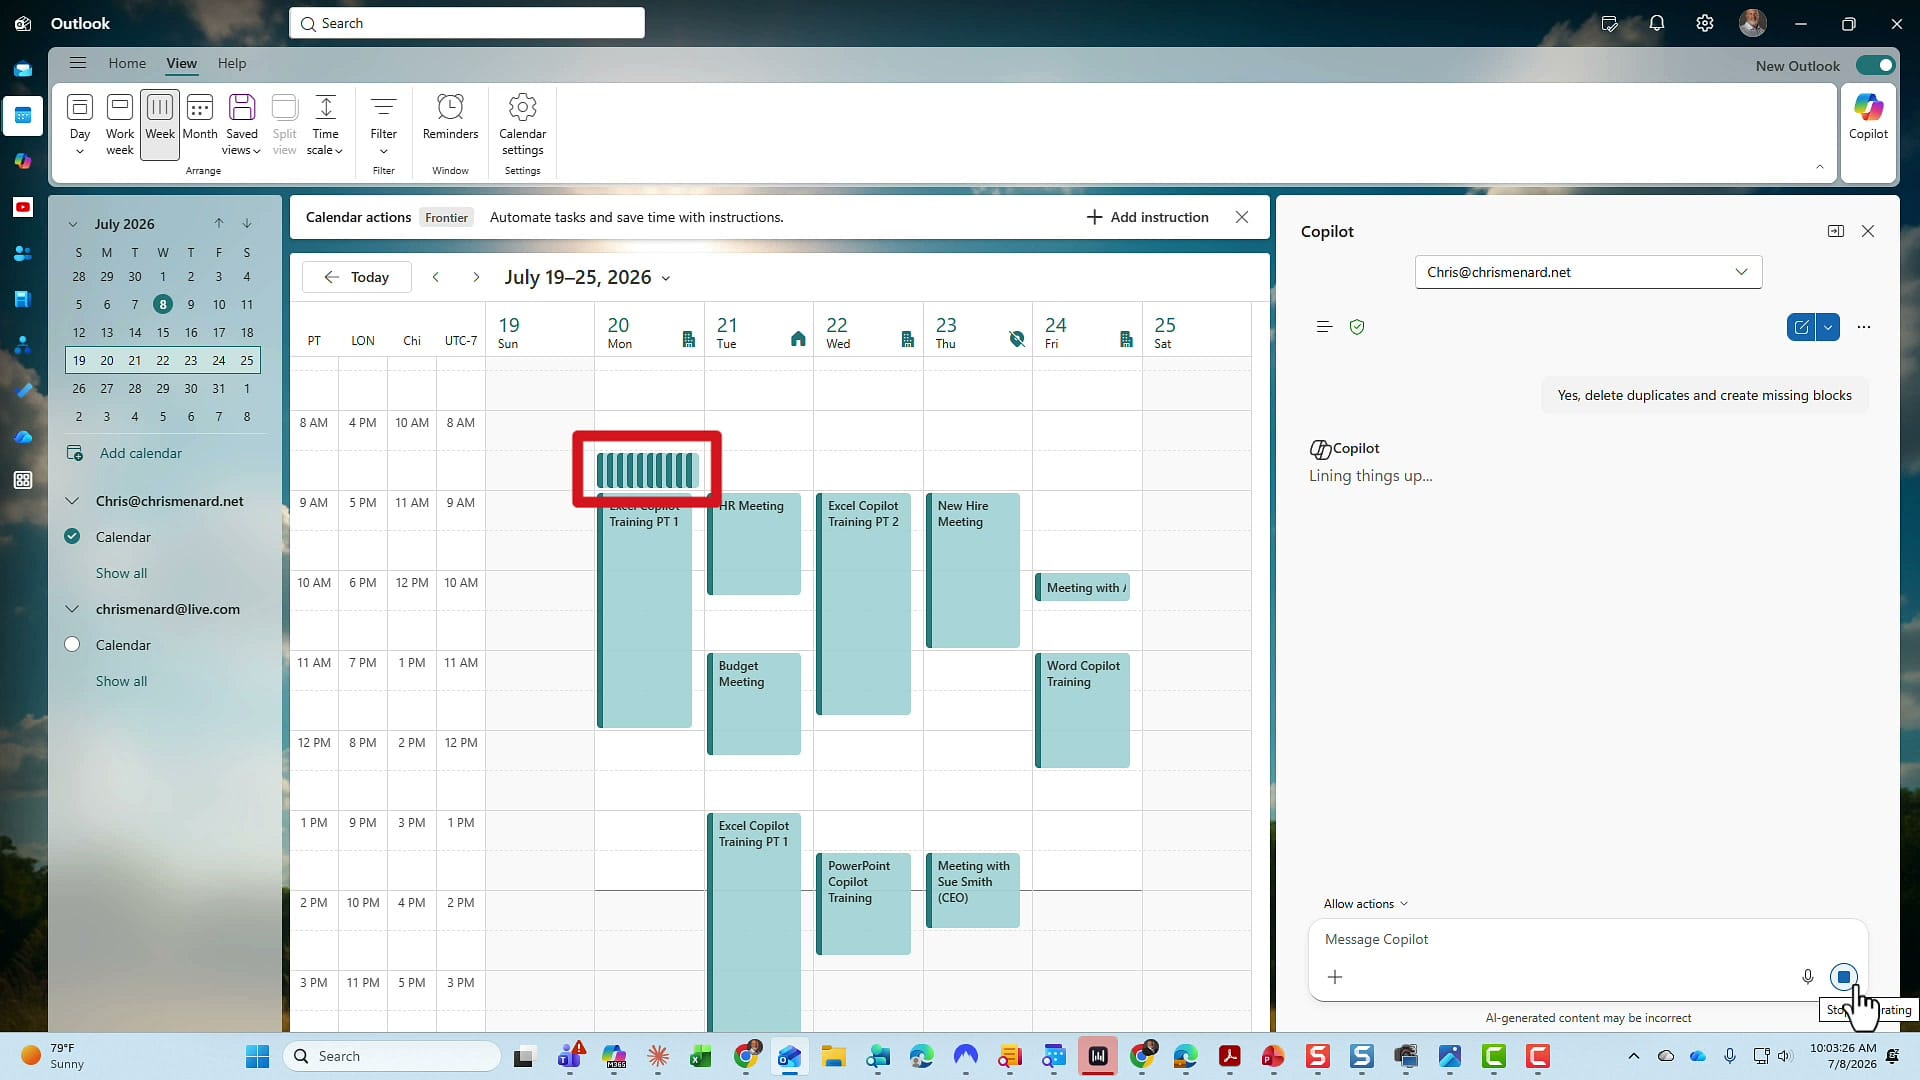This screenshot has width=1920, height=1080.
Task: Open Saved views menu
Action: coord(242,124)
